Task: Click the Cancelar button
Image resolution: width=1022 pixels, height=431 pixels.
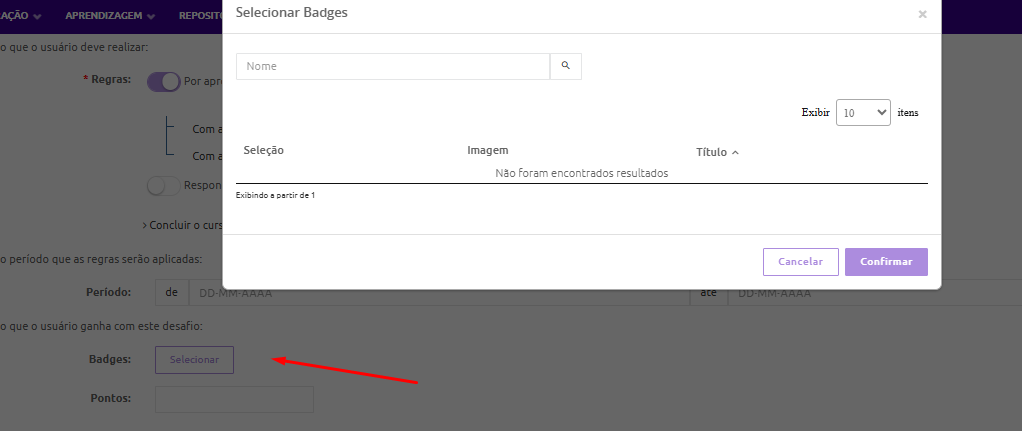Action: coord(800,262)
